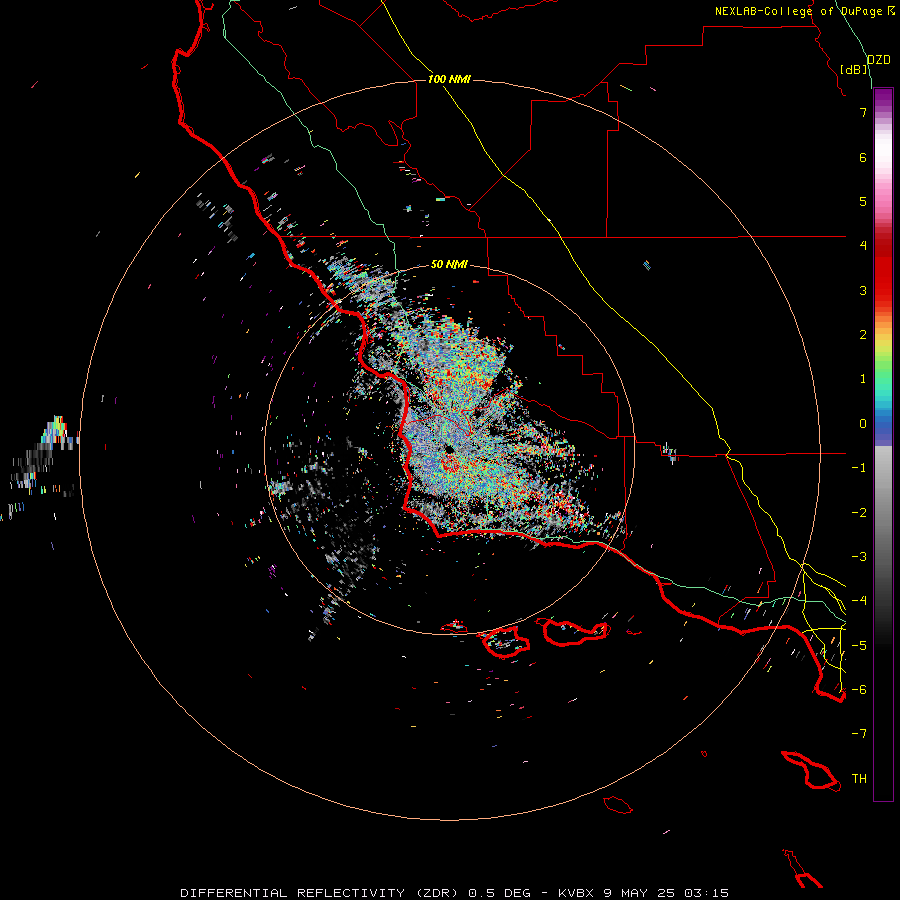The height and width of the screenshot is (900, 900).
Task: Click the 0 dB value on the legend
Action: click(x=863, y=424)
